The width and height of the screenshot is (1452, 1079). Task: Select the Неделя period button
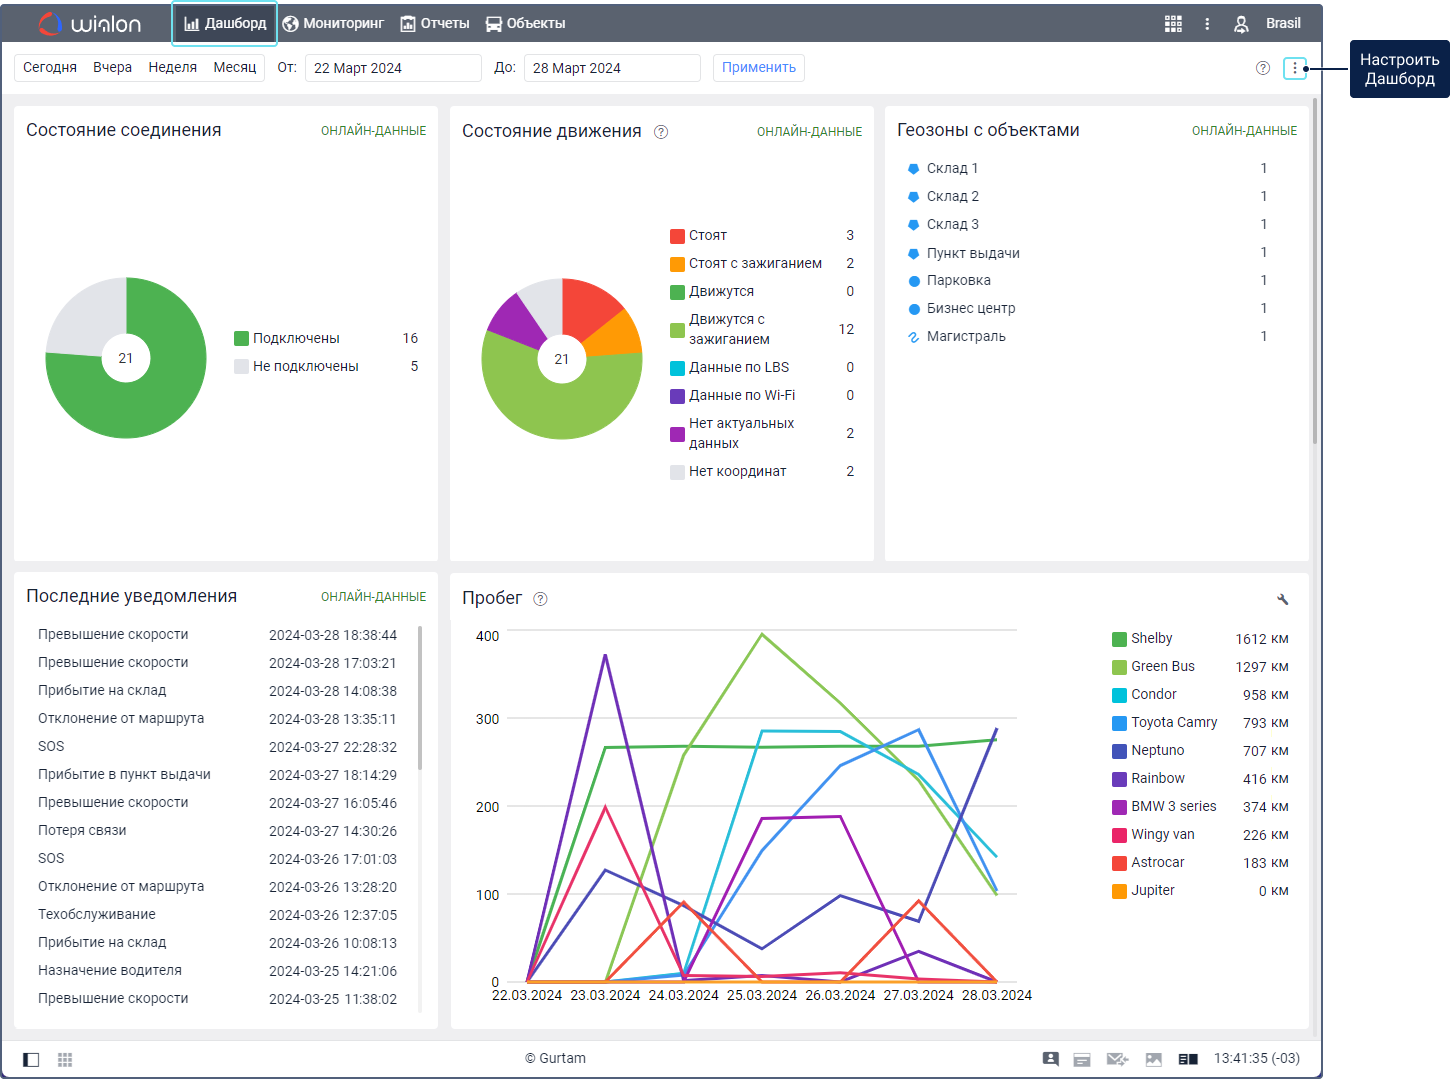point(172,67)
